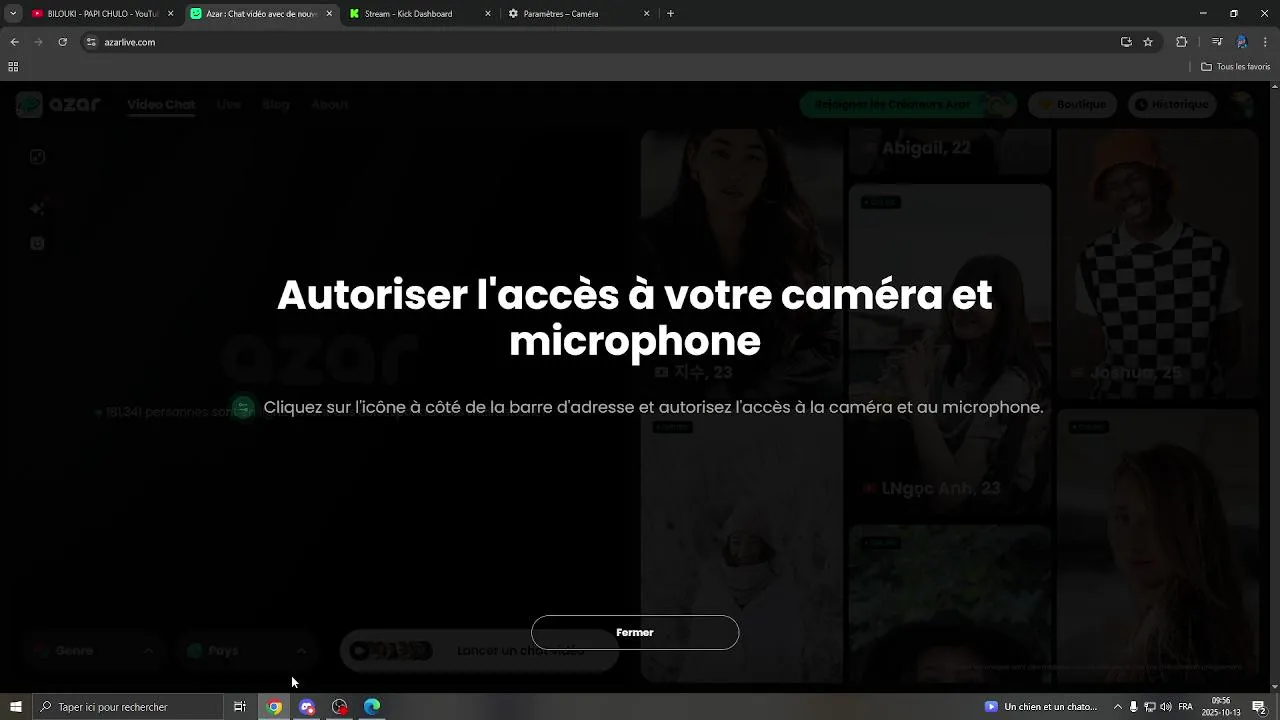Close the Azar tab
The width and height of the screenshot is (1280, 720).
pyautogui.click(x=329, y=14)
